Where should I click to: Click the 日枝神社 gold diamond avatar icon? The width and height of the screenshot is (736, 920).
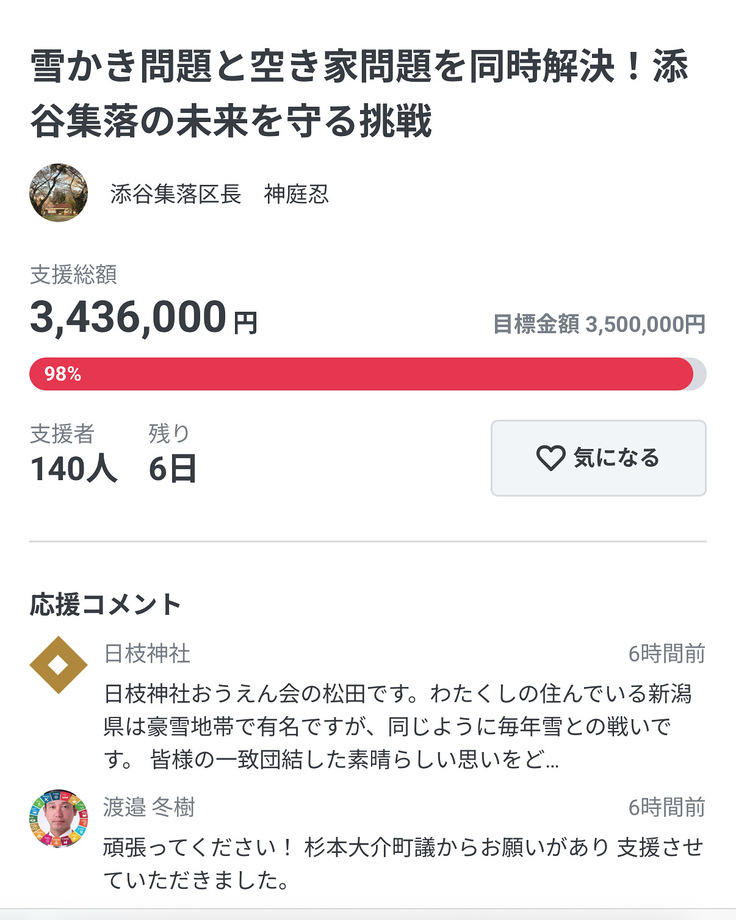click(59, 665)
